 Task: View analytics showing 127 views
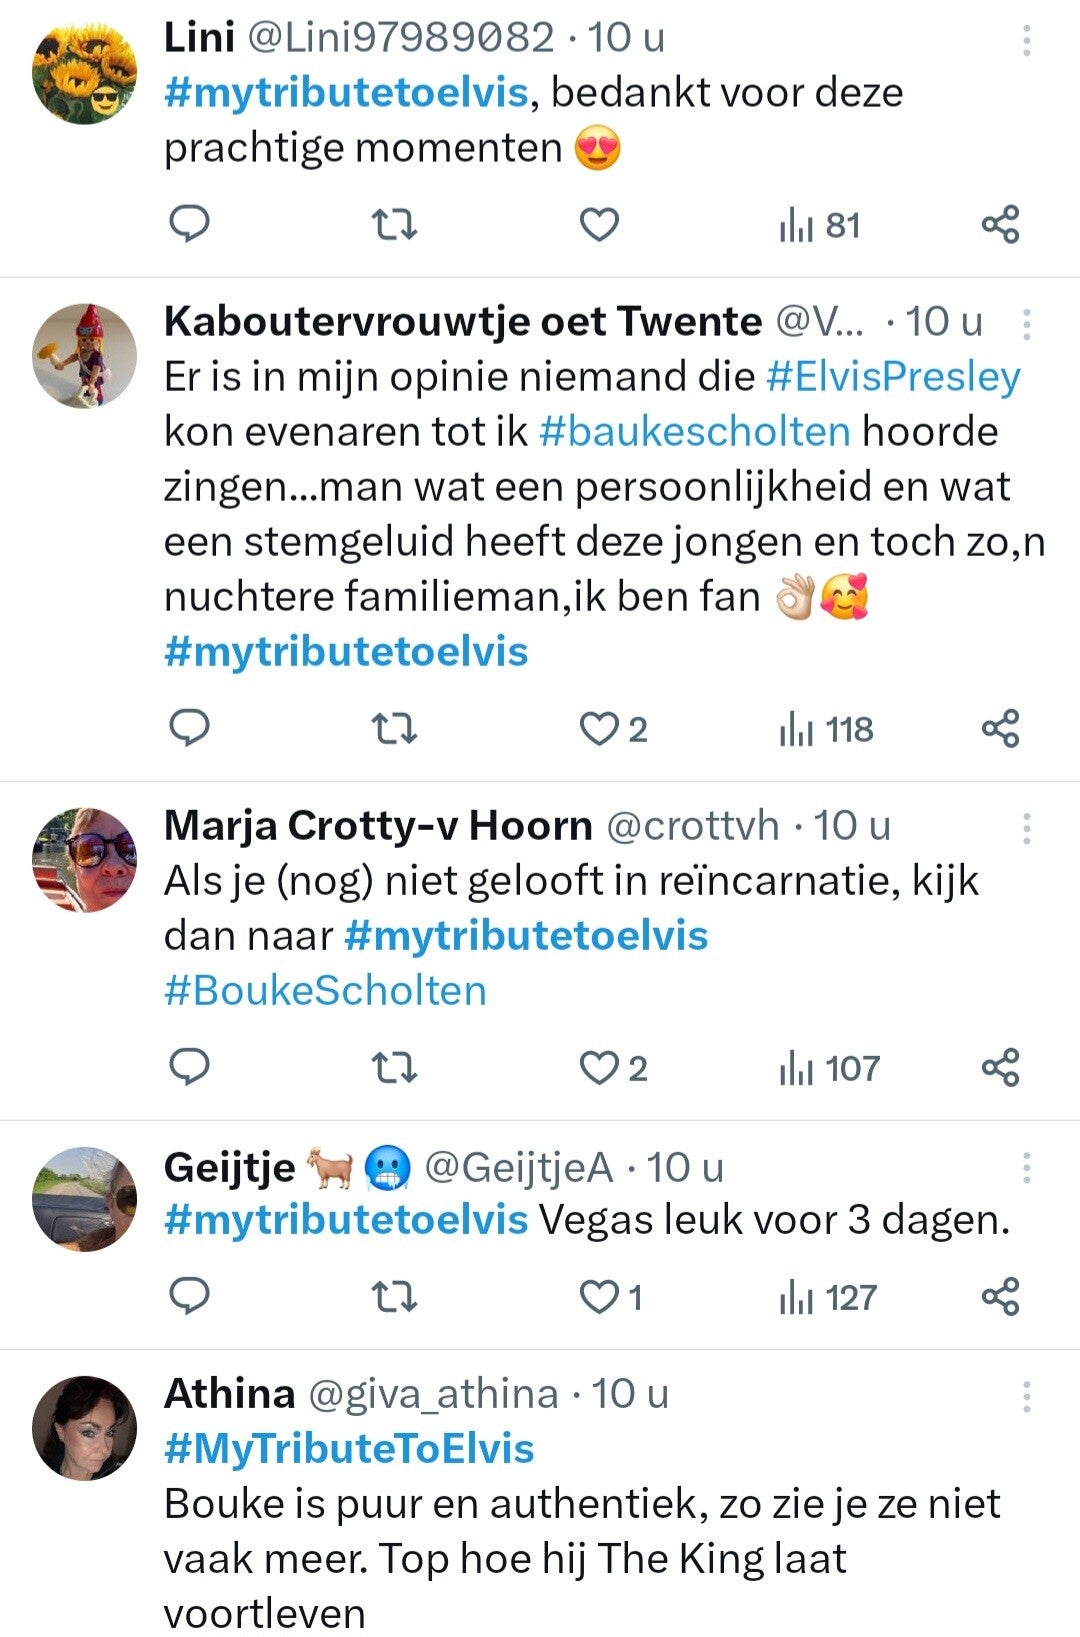(x=828, y=1297)
